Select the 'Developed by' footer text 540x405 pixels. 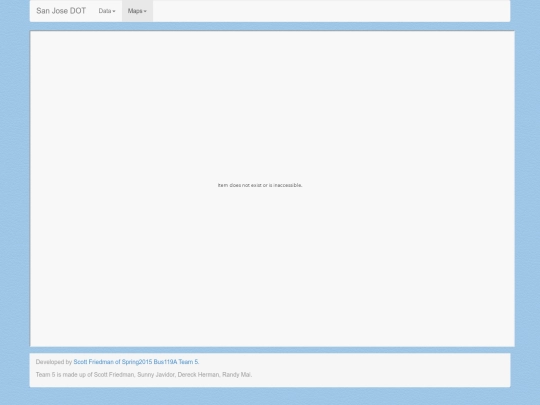54,362
